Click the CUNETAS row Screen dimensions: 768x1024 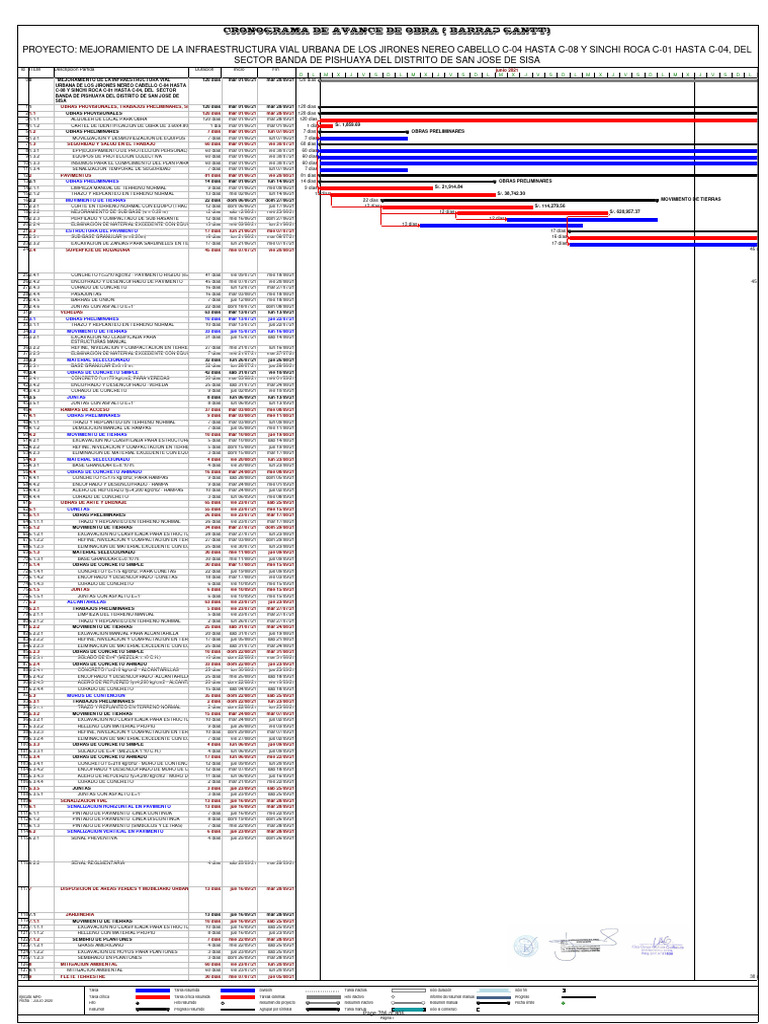tap(157, 508)
